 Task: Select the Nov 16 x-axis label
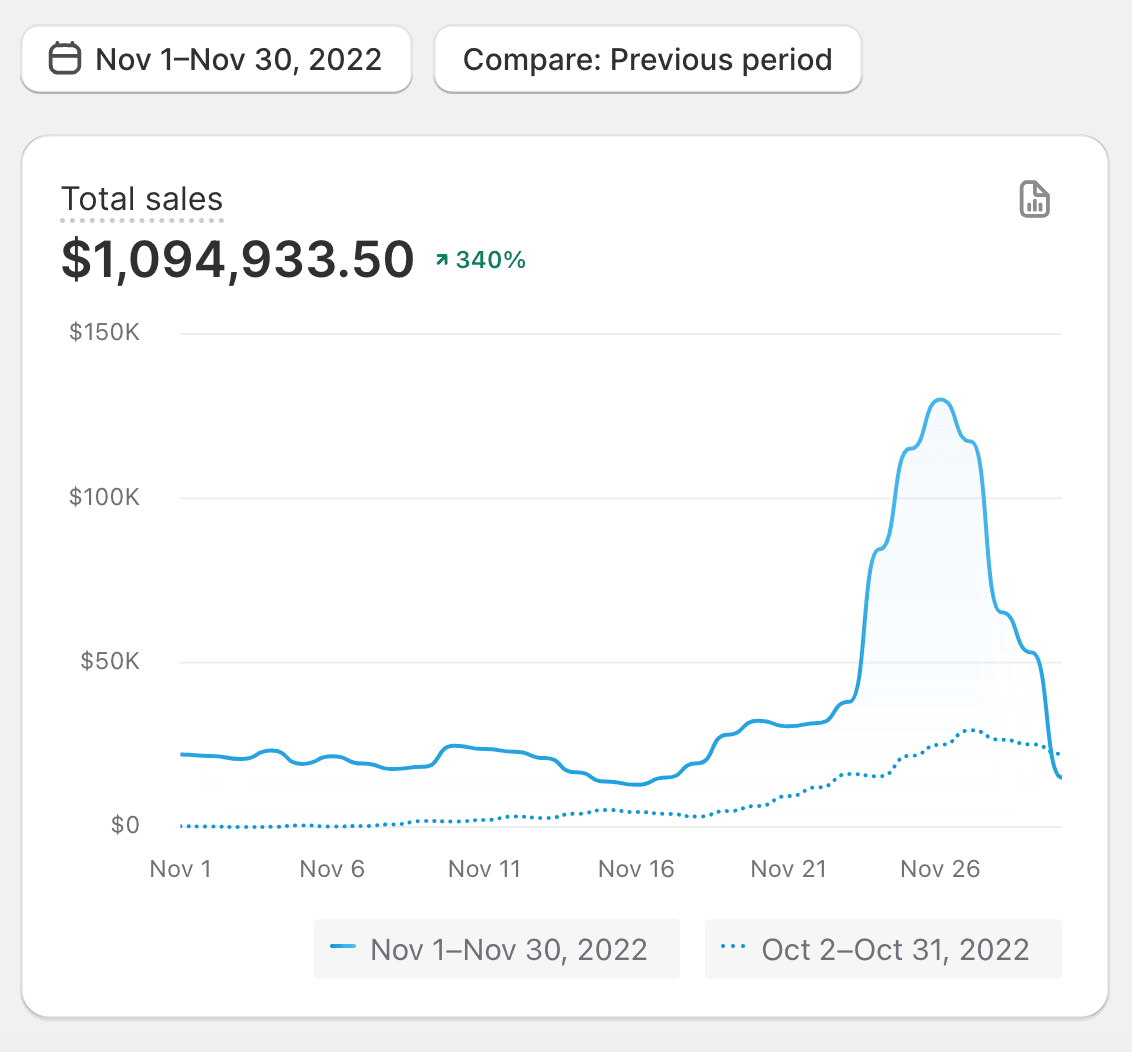pos(636,868)
